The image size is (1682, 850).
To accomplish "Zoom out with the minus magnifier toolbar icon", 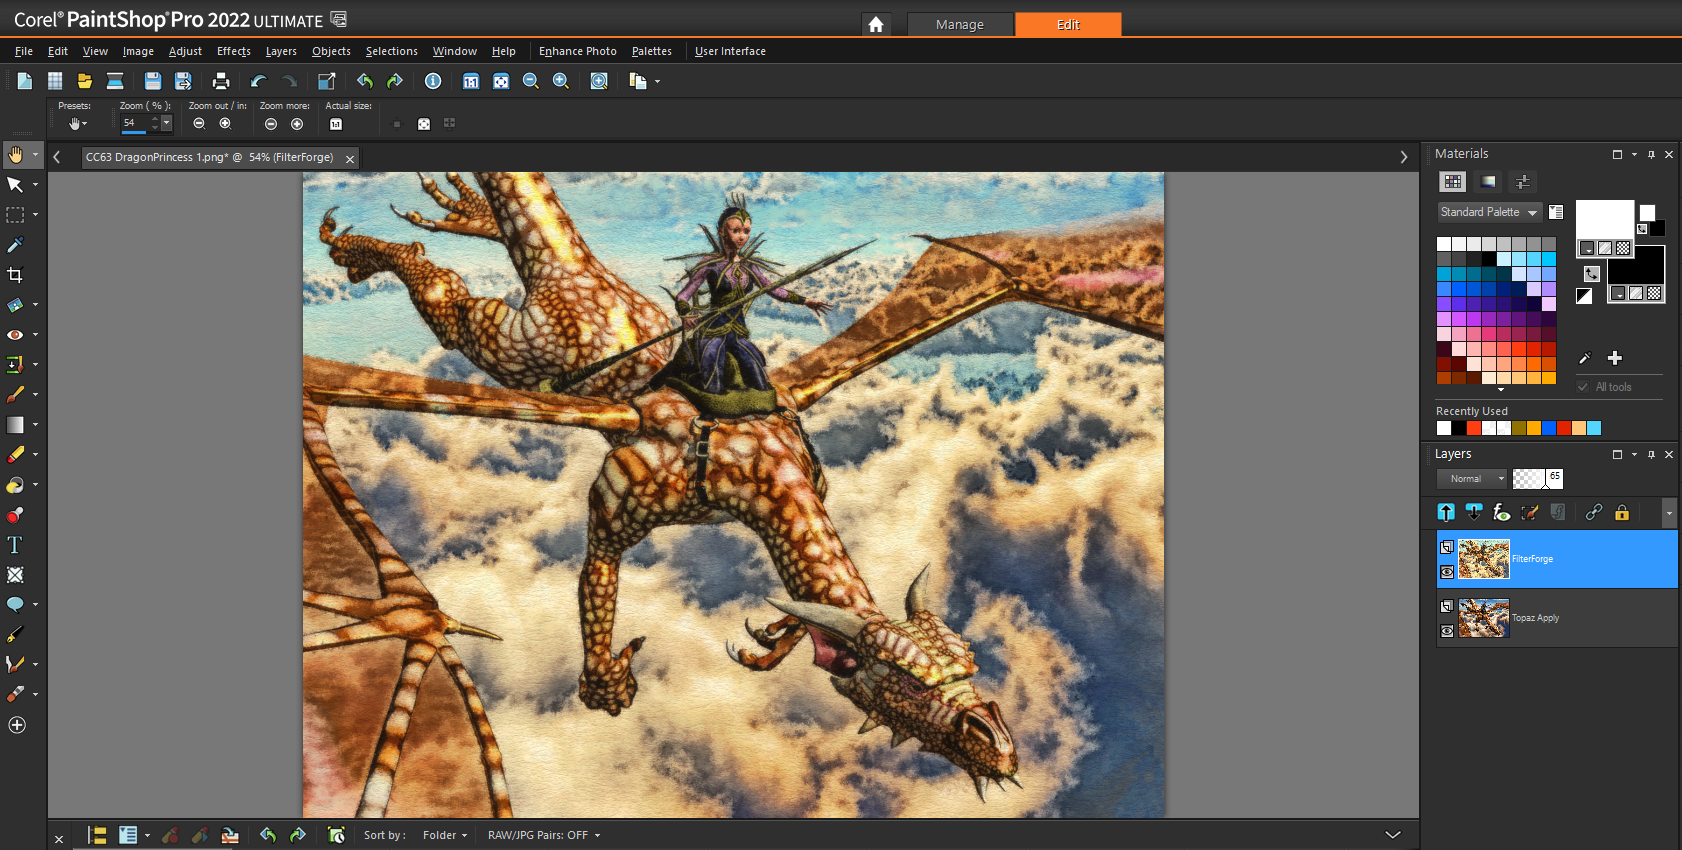I will point(531,81).
